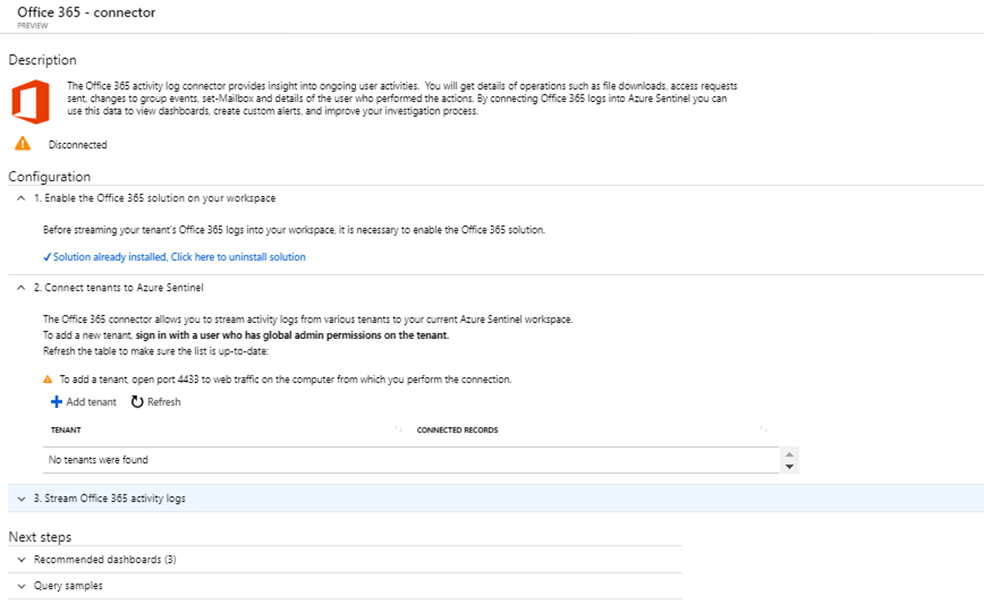The height and width of the screenshot is (613, 984).
Task: Click the bold global admin permissions text
Action: (292, 335)
